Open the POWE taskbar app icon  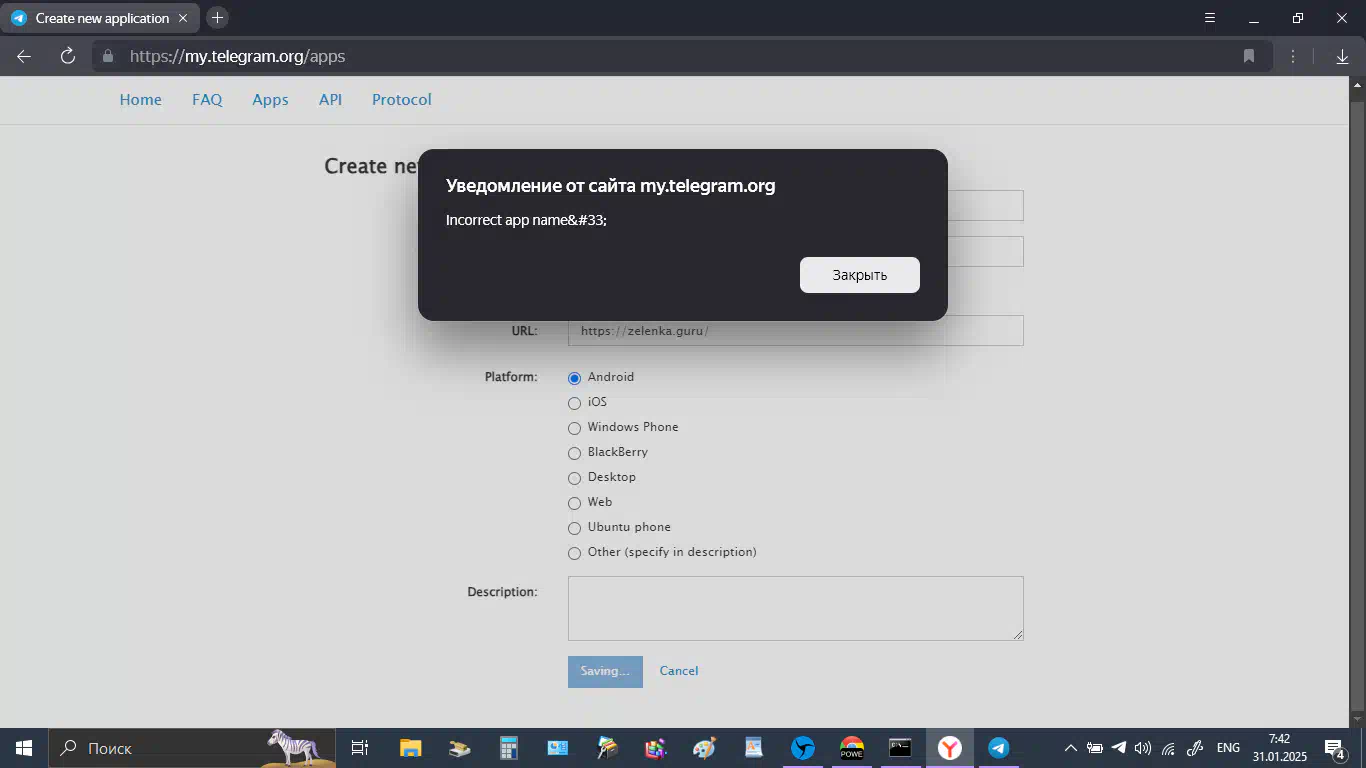click(x=852, y=748)
